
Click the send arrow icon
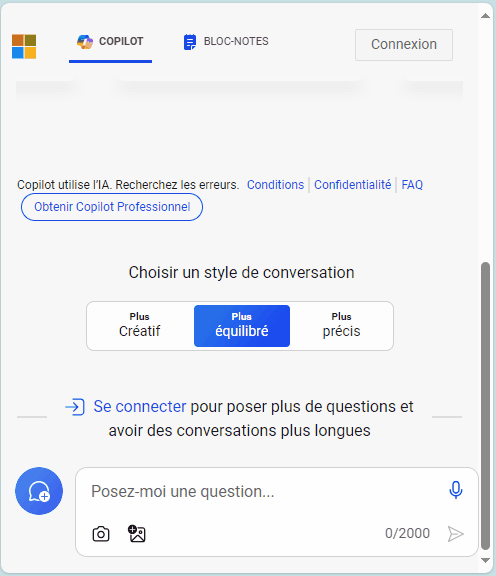click(x=456, y=534)
